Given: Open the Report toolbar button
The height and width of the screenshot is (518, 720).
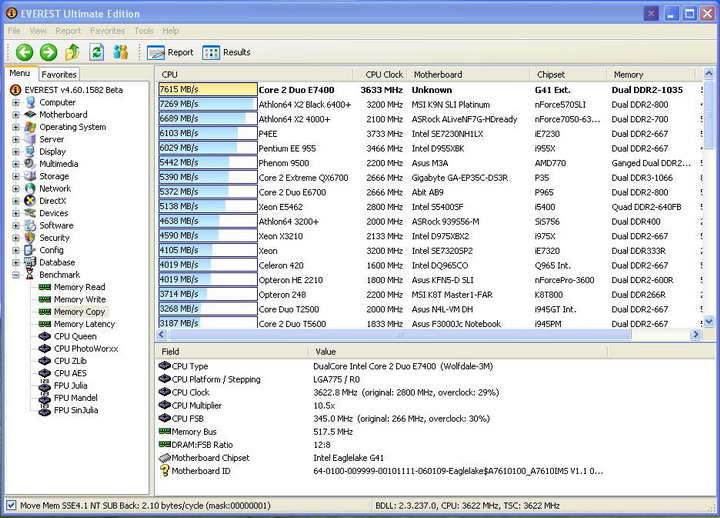Looking at the screenshot, I should coord(170,52).
